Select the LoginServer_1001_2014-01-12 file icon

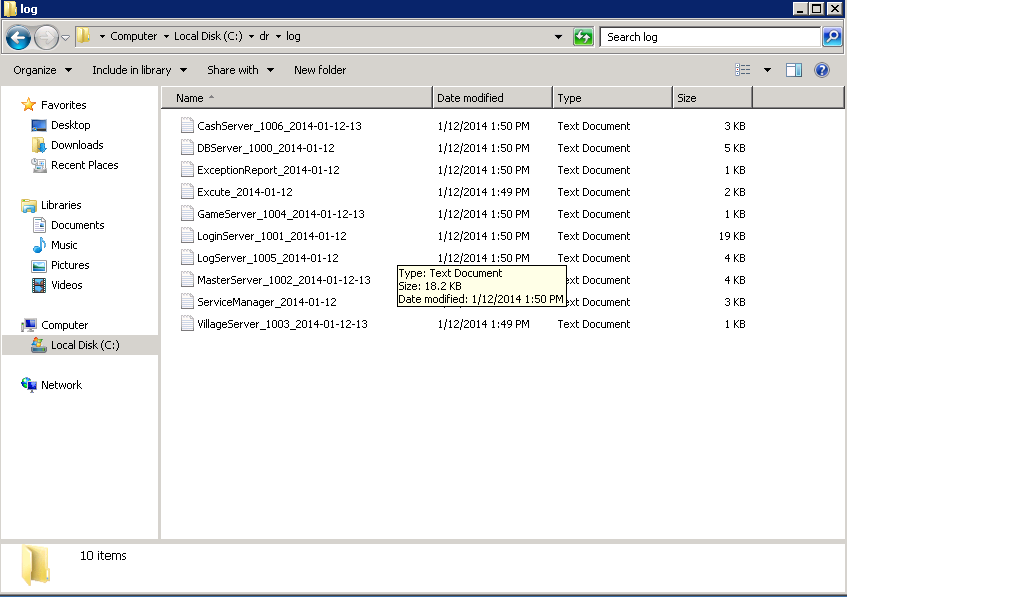[x=187, y=236]
